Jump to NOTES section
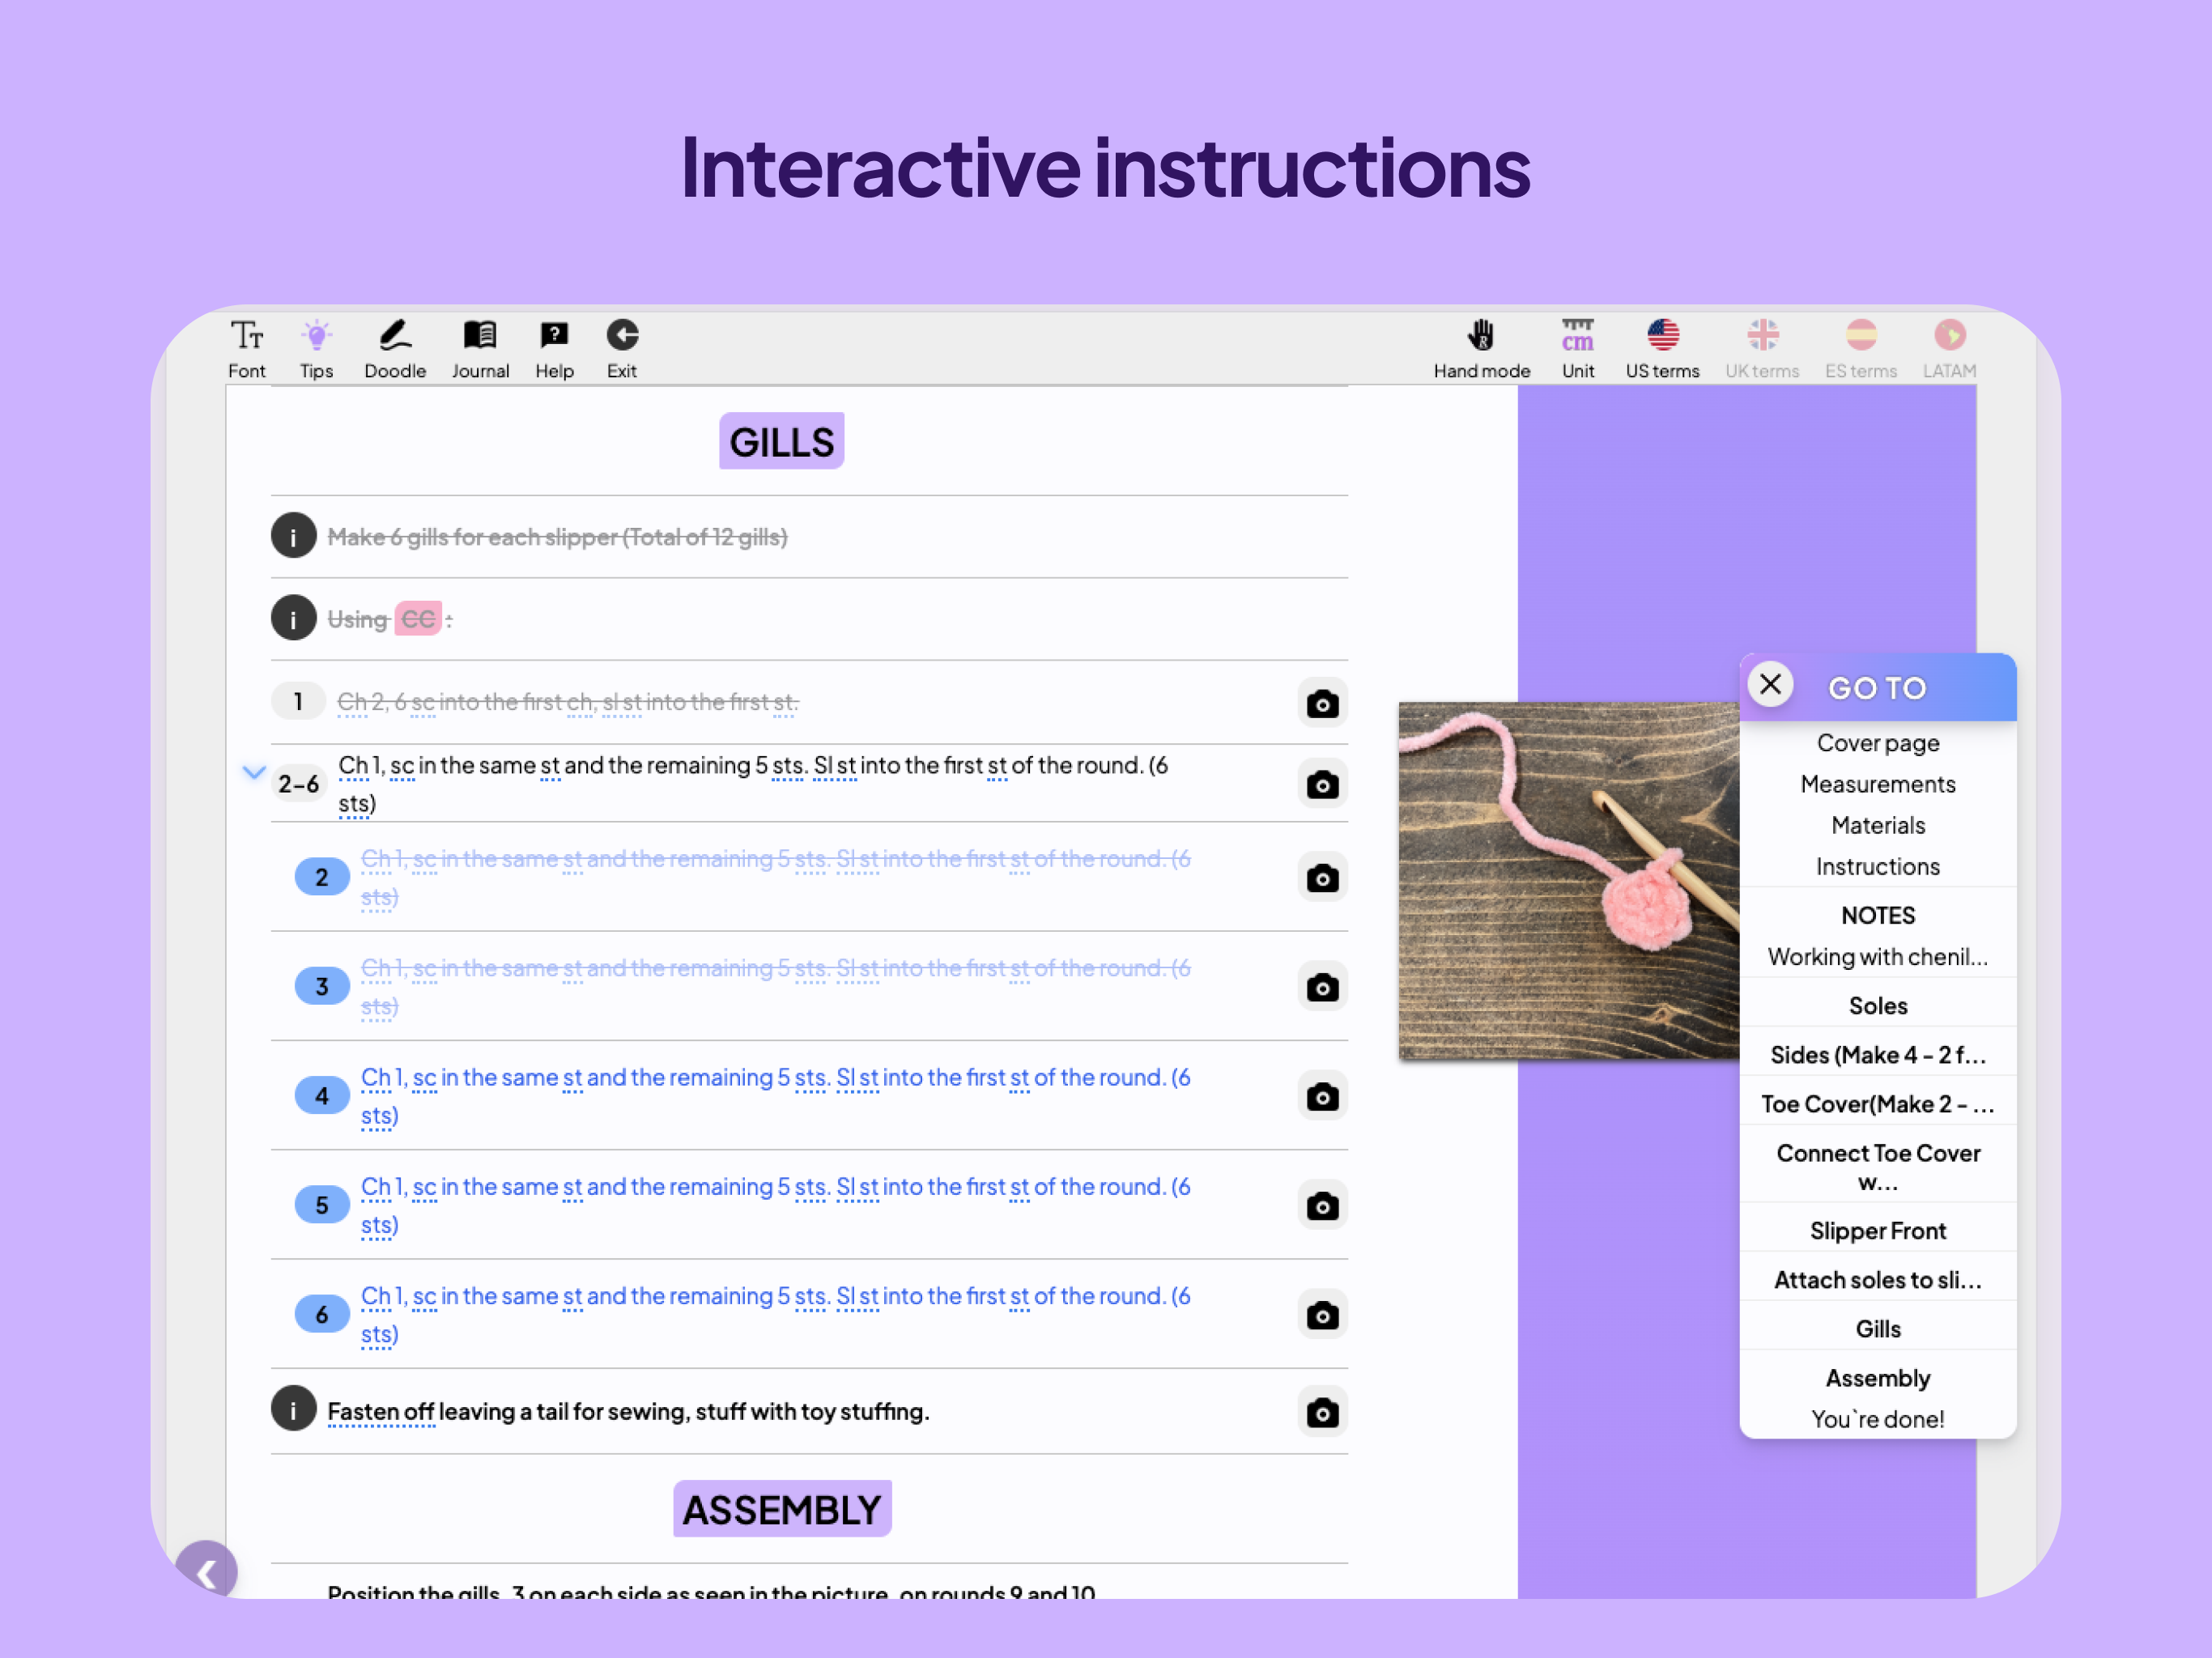2212x1658 pixels. [1877, 915]
